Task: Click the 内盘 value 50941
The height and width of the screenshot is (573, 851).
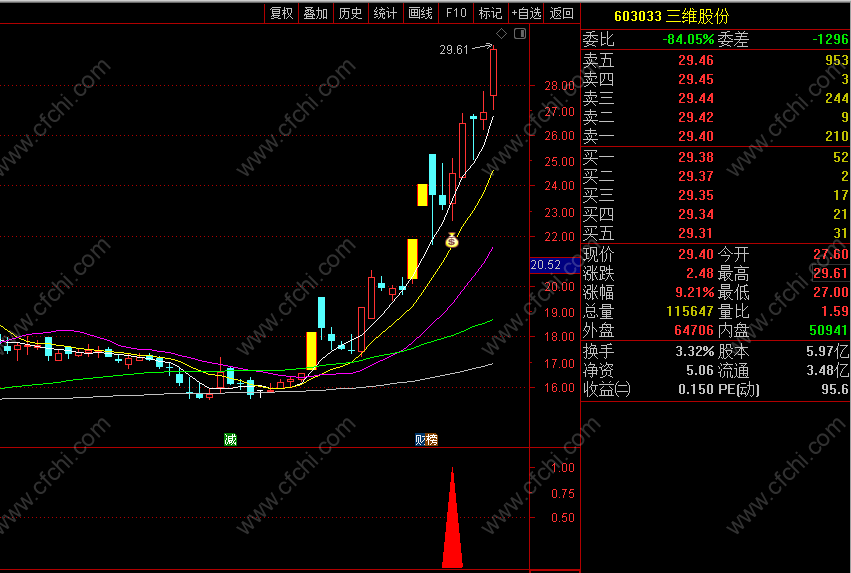Action: (x=828, y=330)
